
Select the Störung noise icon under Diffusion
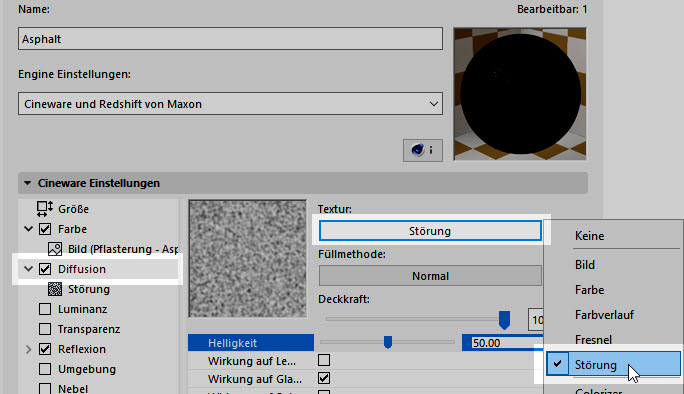tap(55, 289)
